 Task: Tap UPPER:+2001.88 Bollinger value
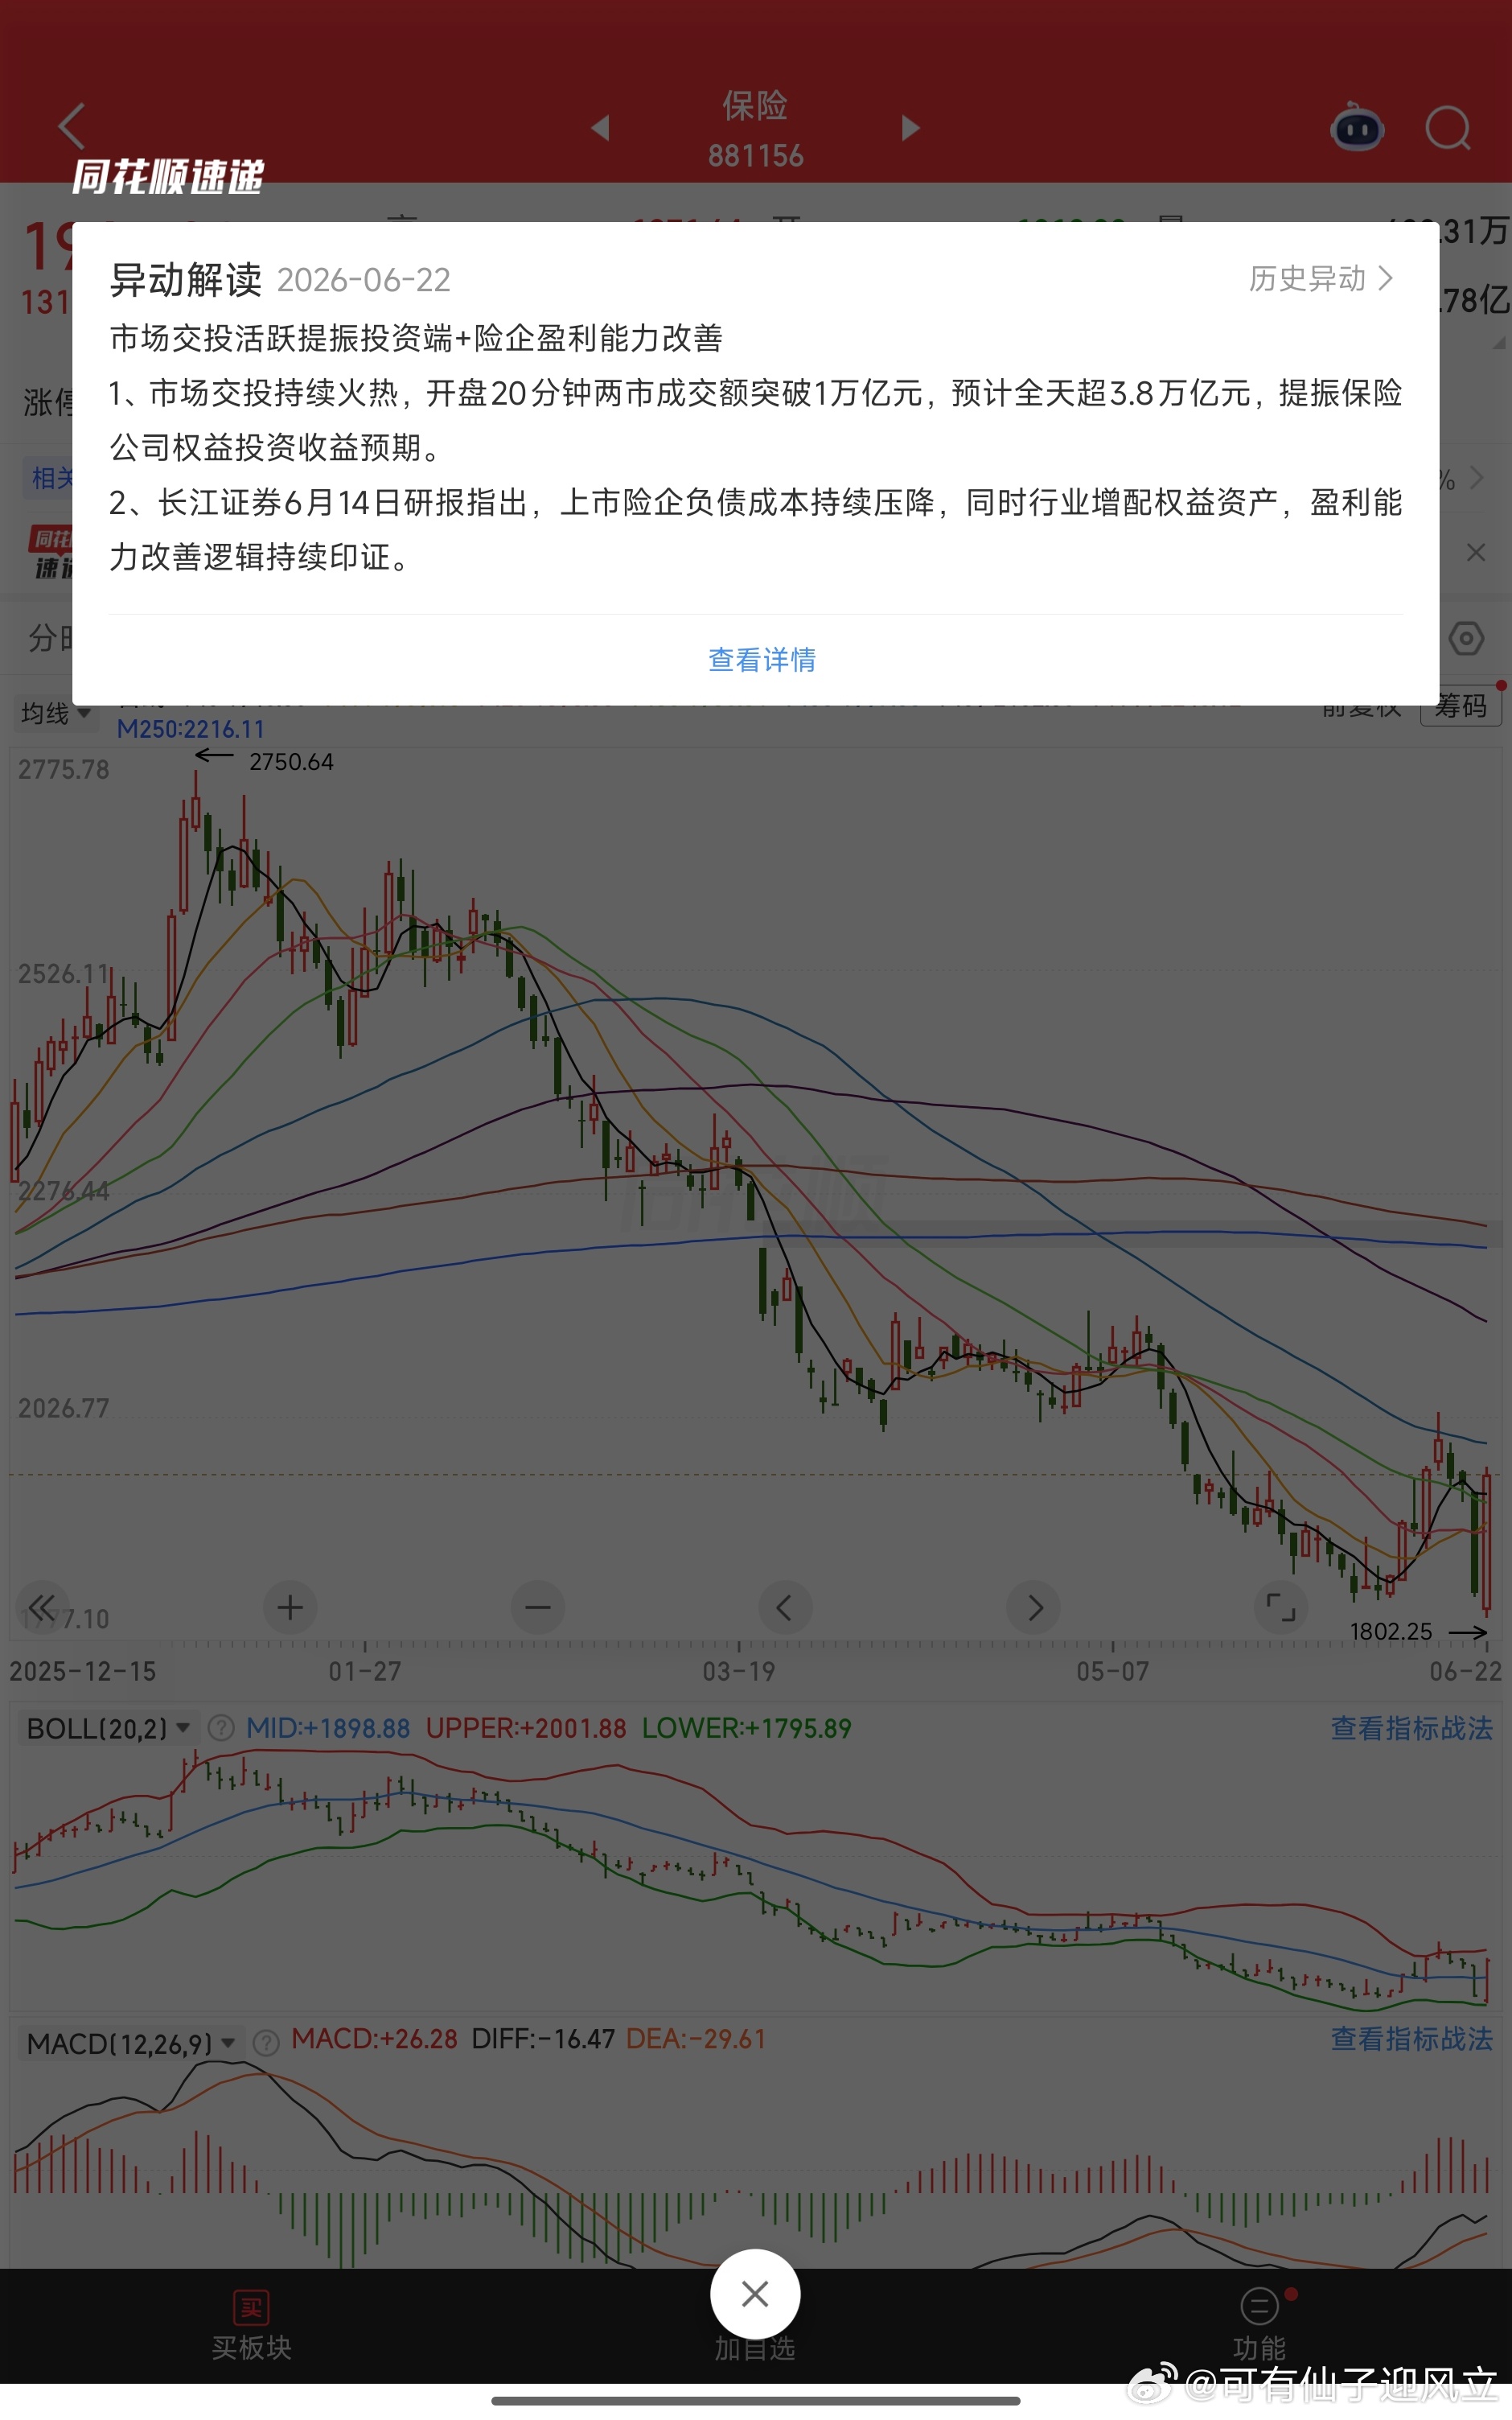(526, 1728)
